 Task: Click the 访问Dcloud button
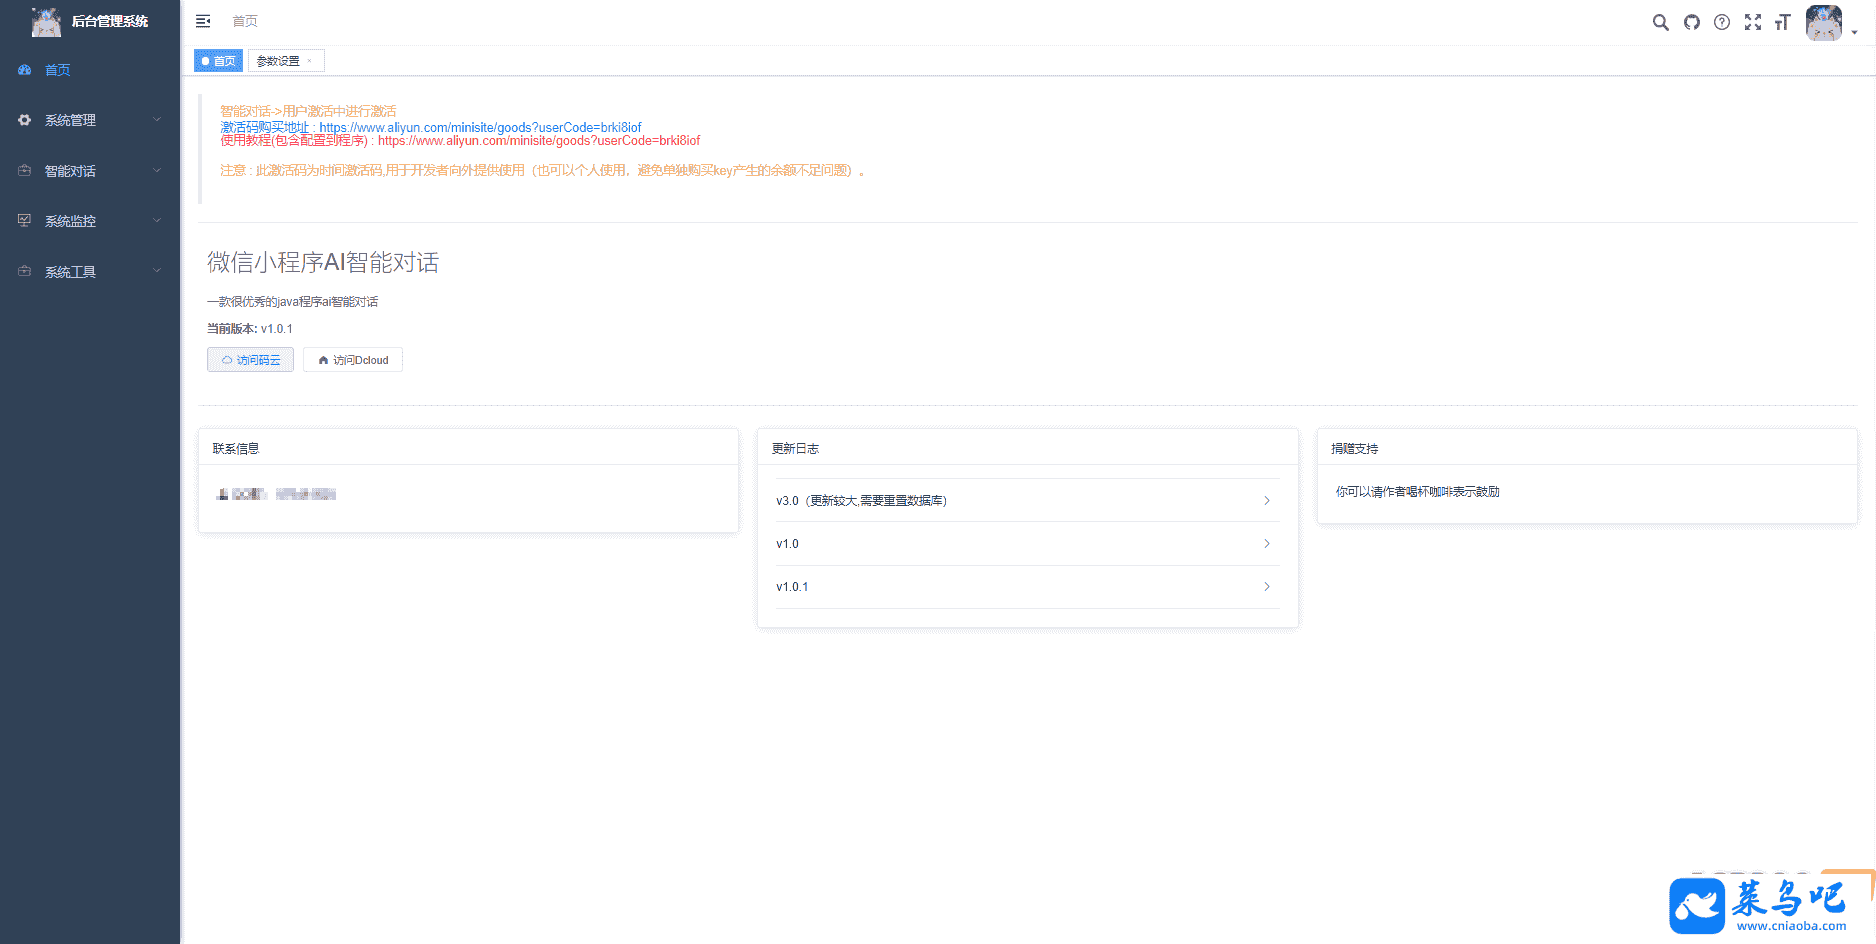click(x=353, y=360)
